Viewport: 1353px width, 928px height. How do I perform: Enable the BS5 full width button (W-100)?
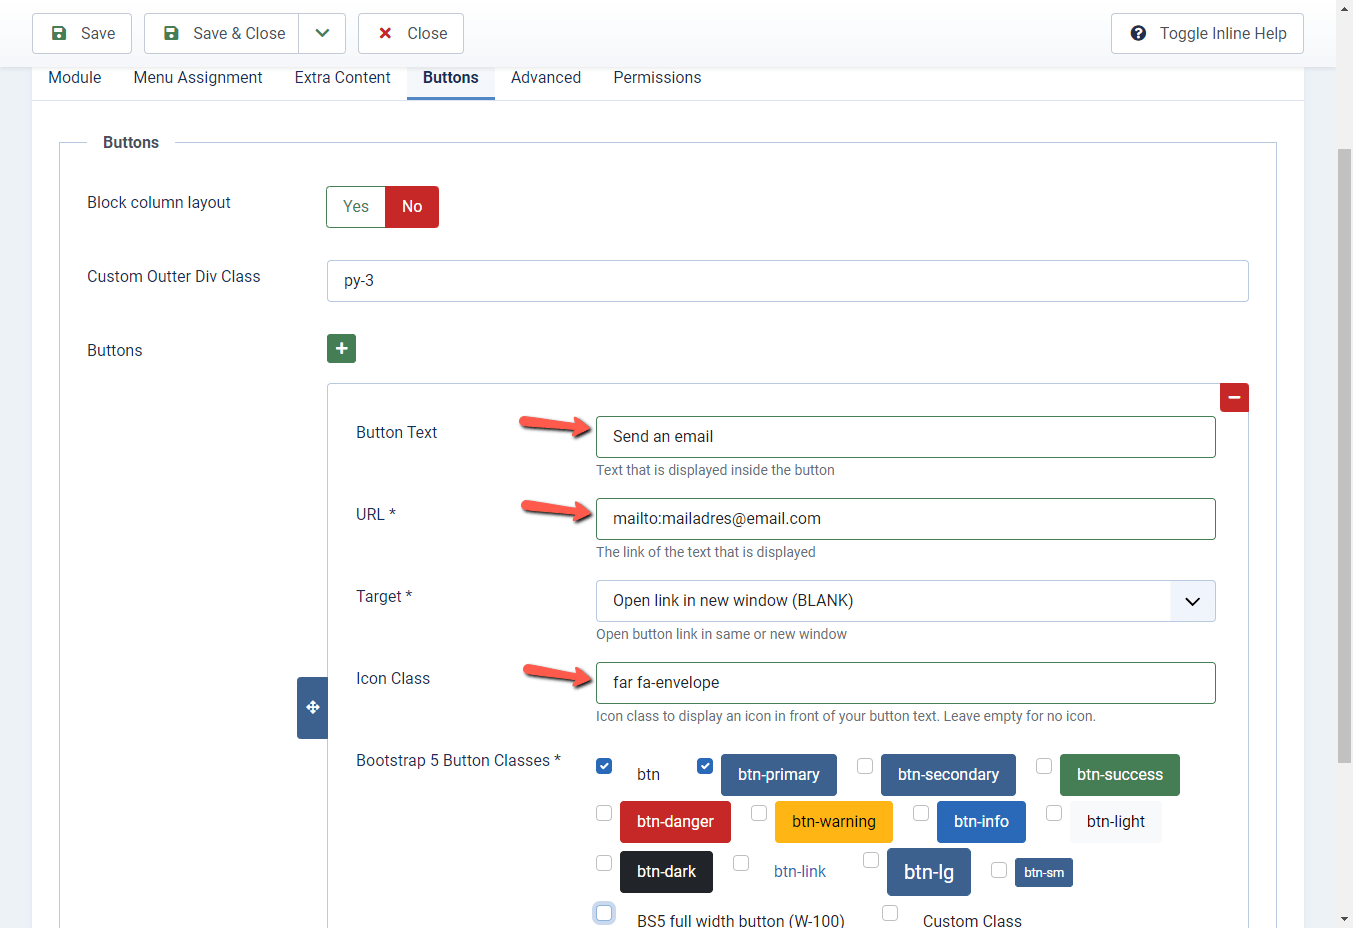pos(604,913)
